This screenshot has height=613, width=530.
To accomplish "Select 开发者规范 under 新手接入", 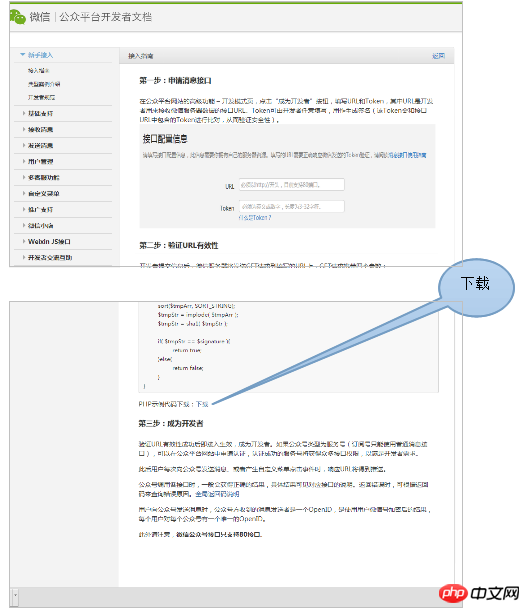I will (41, 97).
